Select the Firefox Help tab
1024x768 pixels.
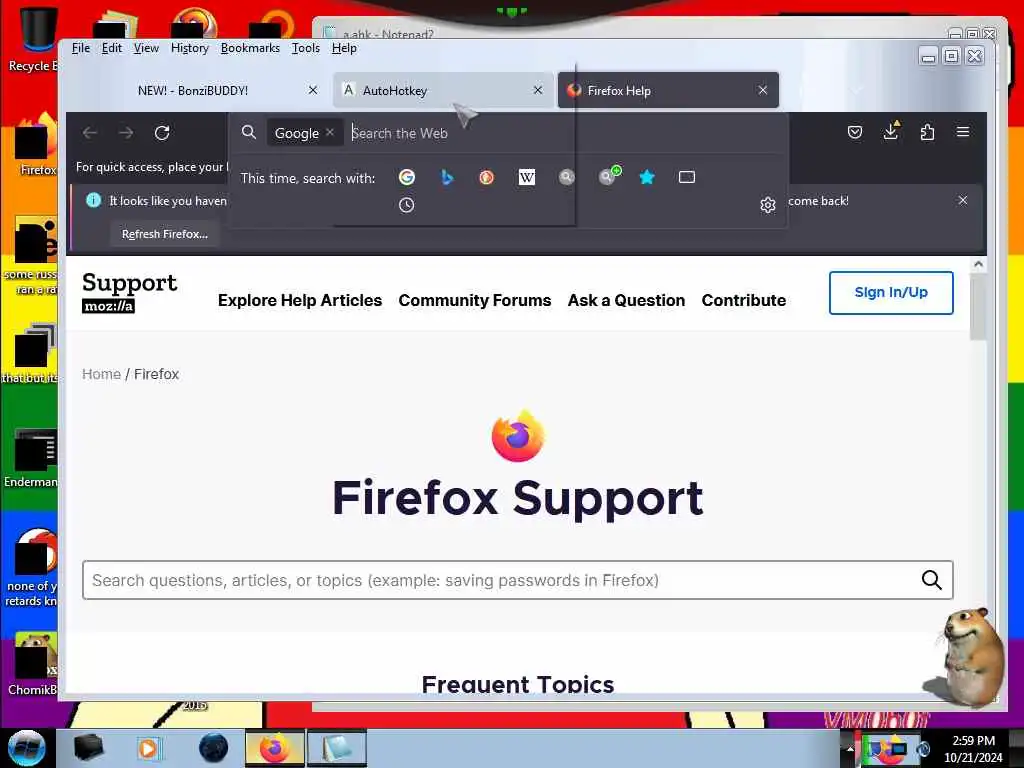(667, 90)
